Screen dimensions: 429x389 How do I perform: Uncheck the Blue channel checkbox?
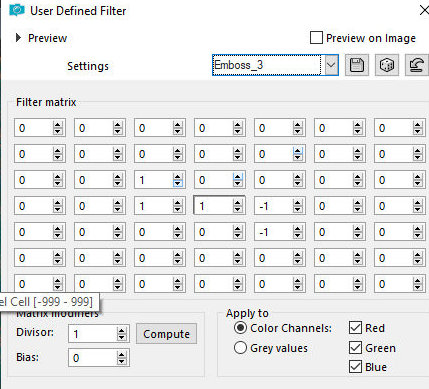tap(355, 367)
